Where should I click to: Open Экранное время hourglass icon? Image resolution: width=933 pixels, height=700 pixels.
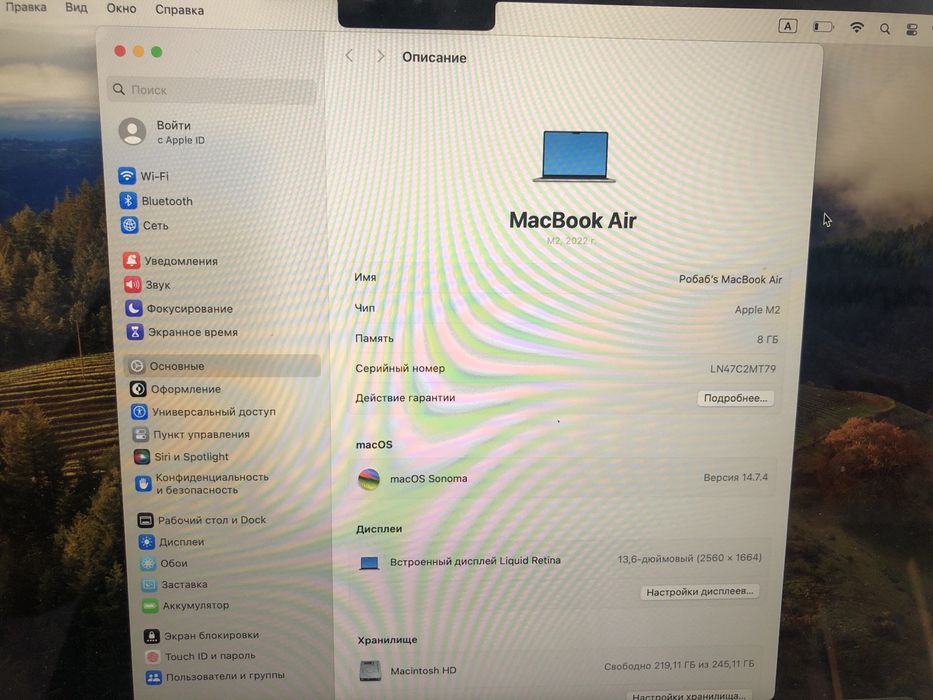135,332
